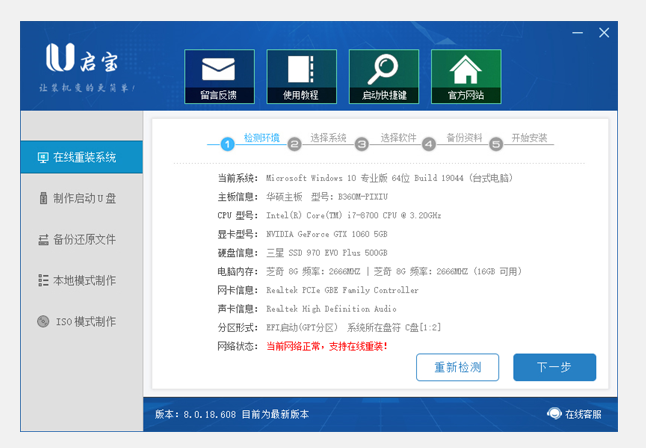Switch to 选择软件 step tab

(398, 138)
